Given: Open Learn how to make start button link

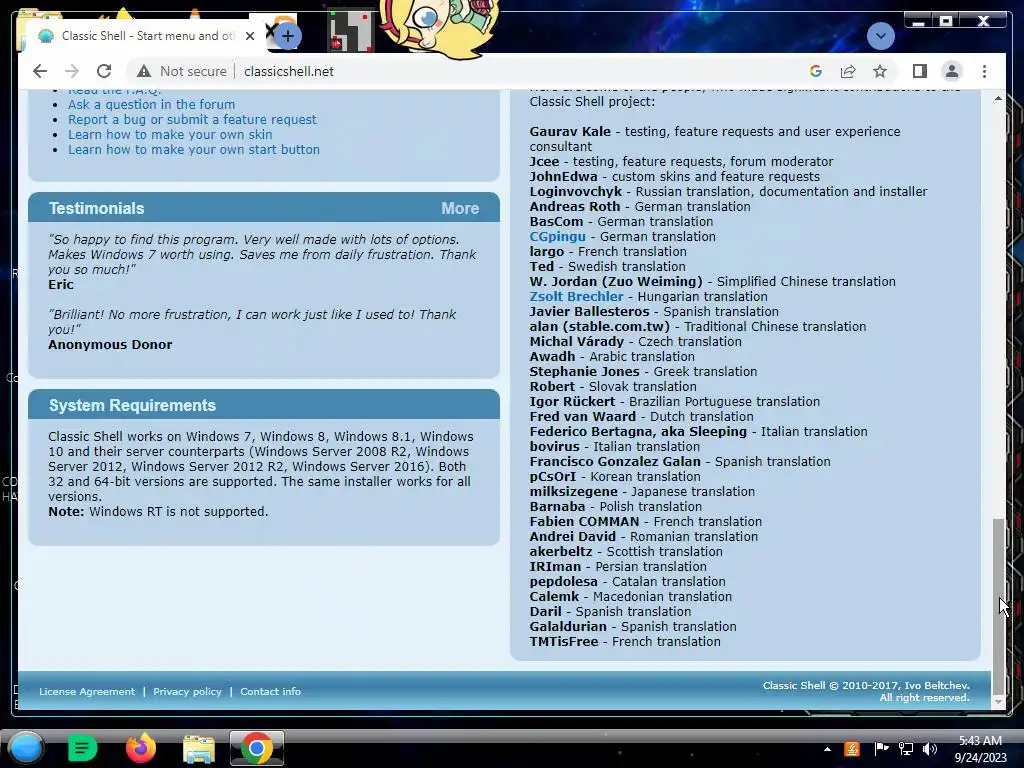Looking at the screenshot, I should point(194,150).
